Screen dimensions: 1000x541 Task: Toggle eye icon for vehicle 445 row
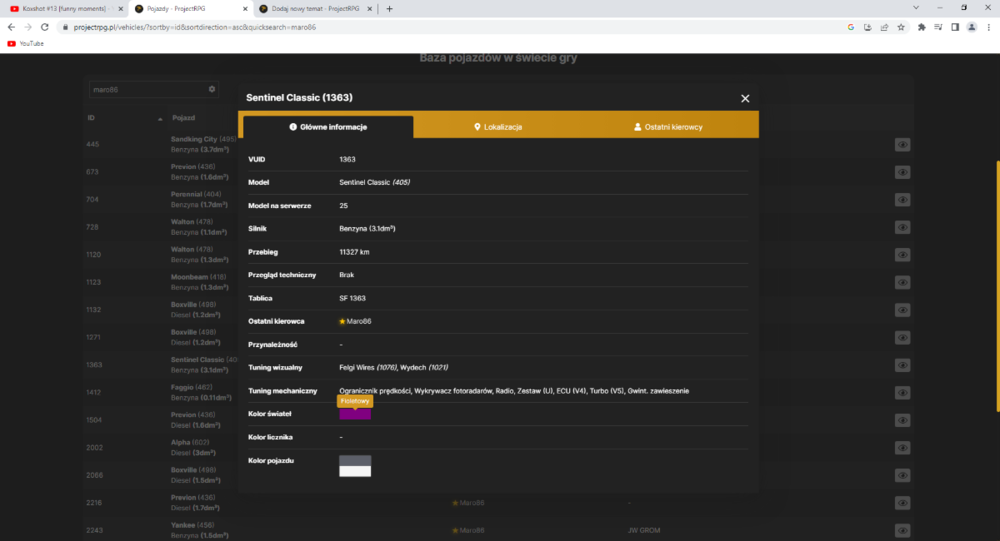point(902,145)
